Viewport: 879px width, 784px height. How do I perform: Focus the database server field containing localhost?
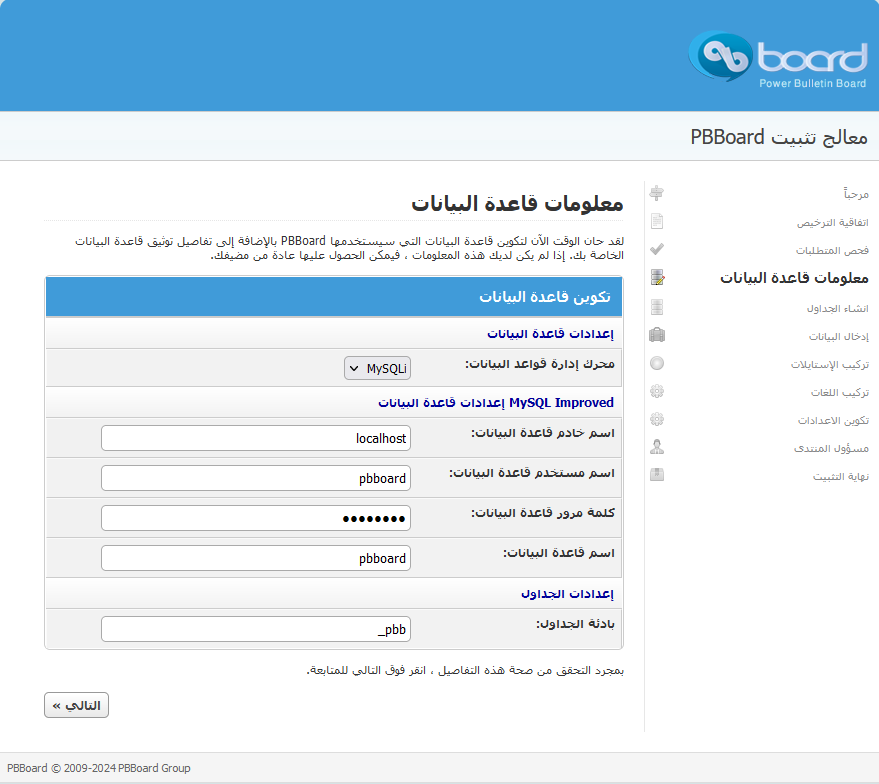tap(256, 438)
